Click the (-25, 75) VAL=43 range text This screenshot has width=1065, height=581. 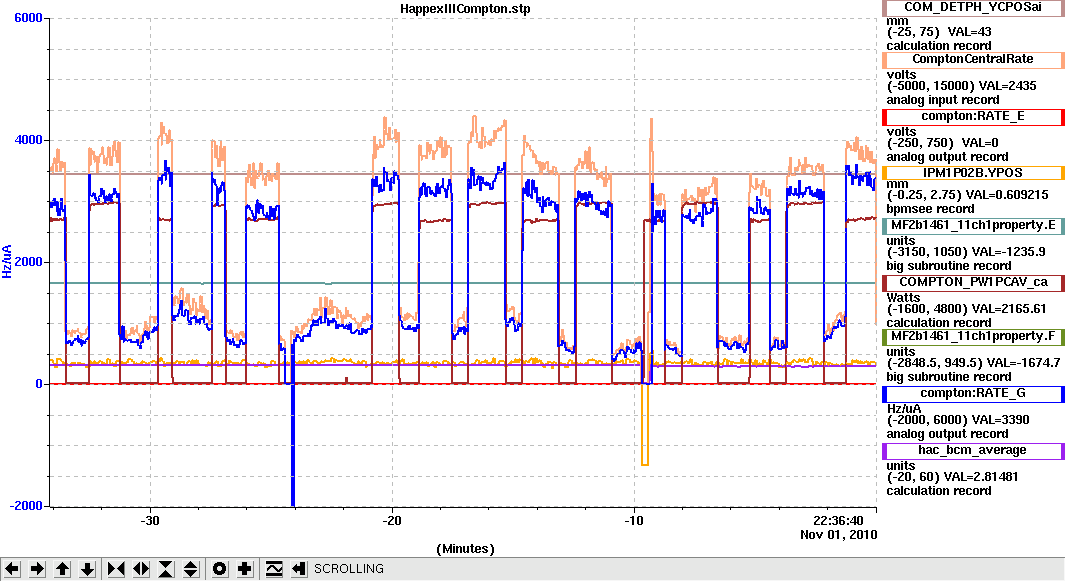939,32
